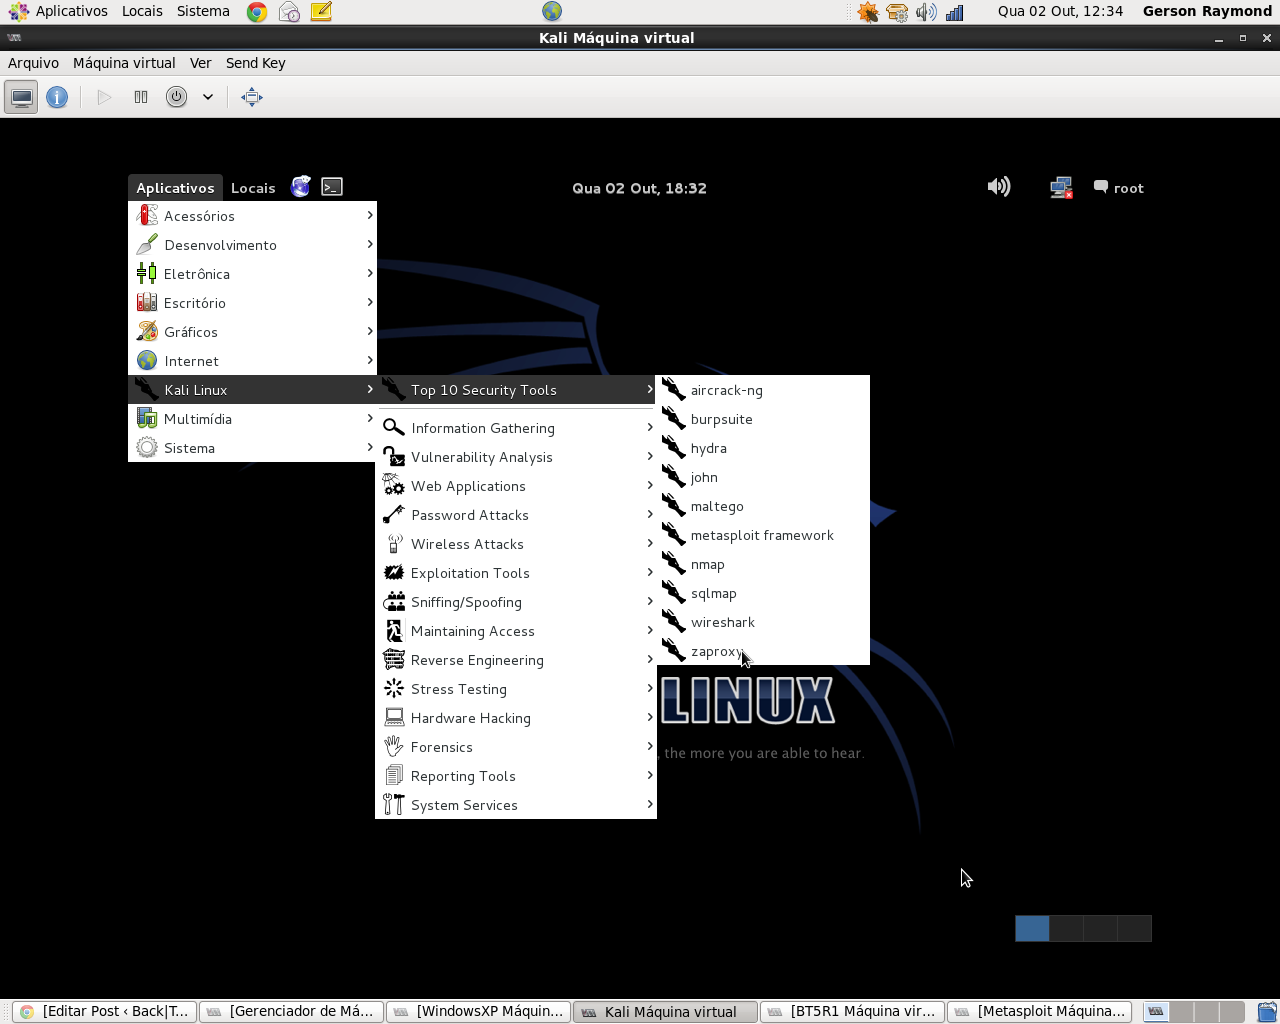Show the virtual machine console view

(x=21, y=97)
